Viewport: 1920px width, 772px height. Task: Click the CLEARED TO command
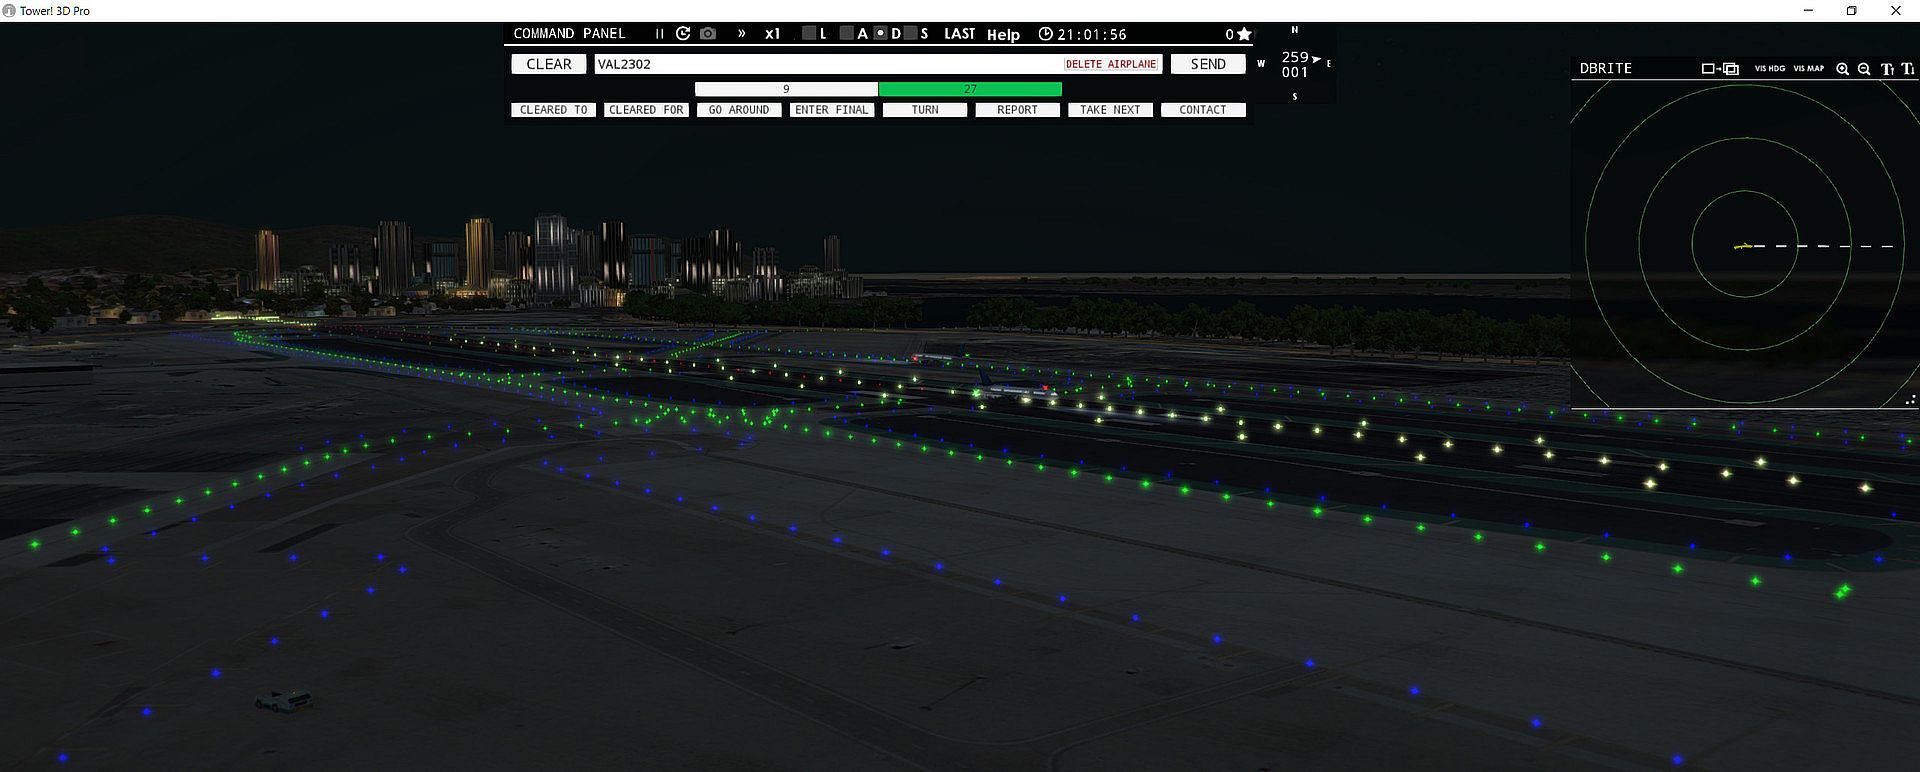point(554,110)
